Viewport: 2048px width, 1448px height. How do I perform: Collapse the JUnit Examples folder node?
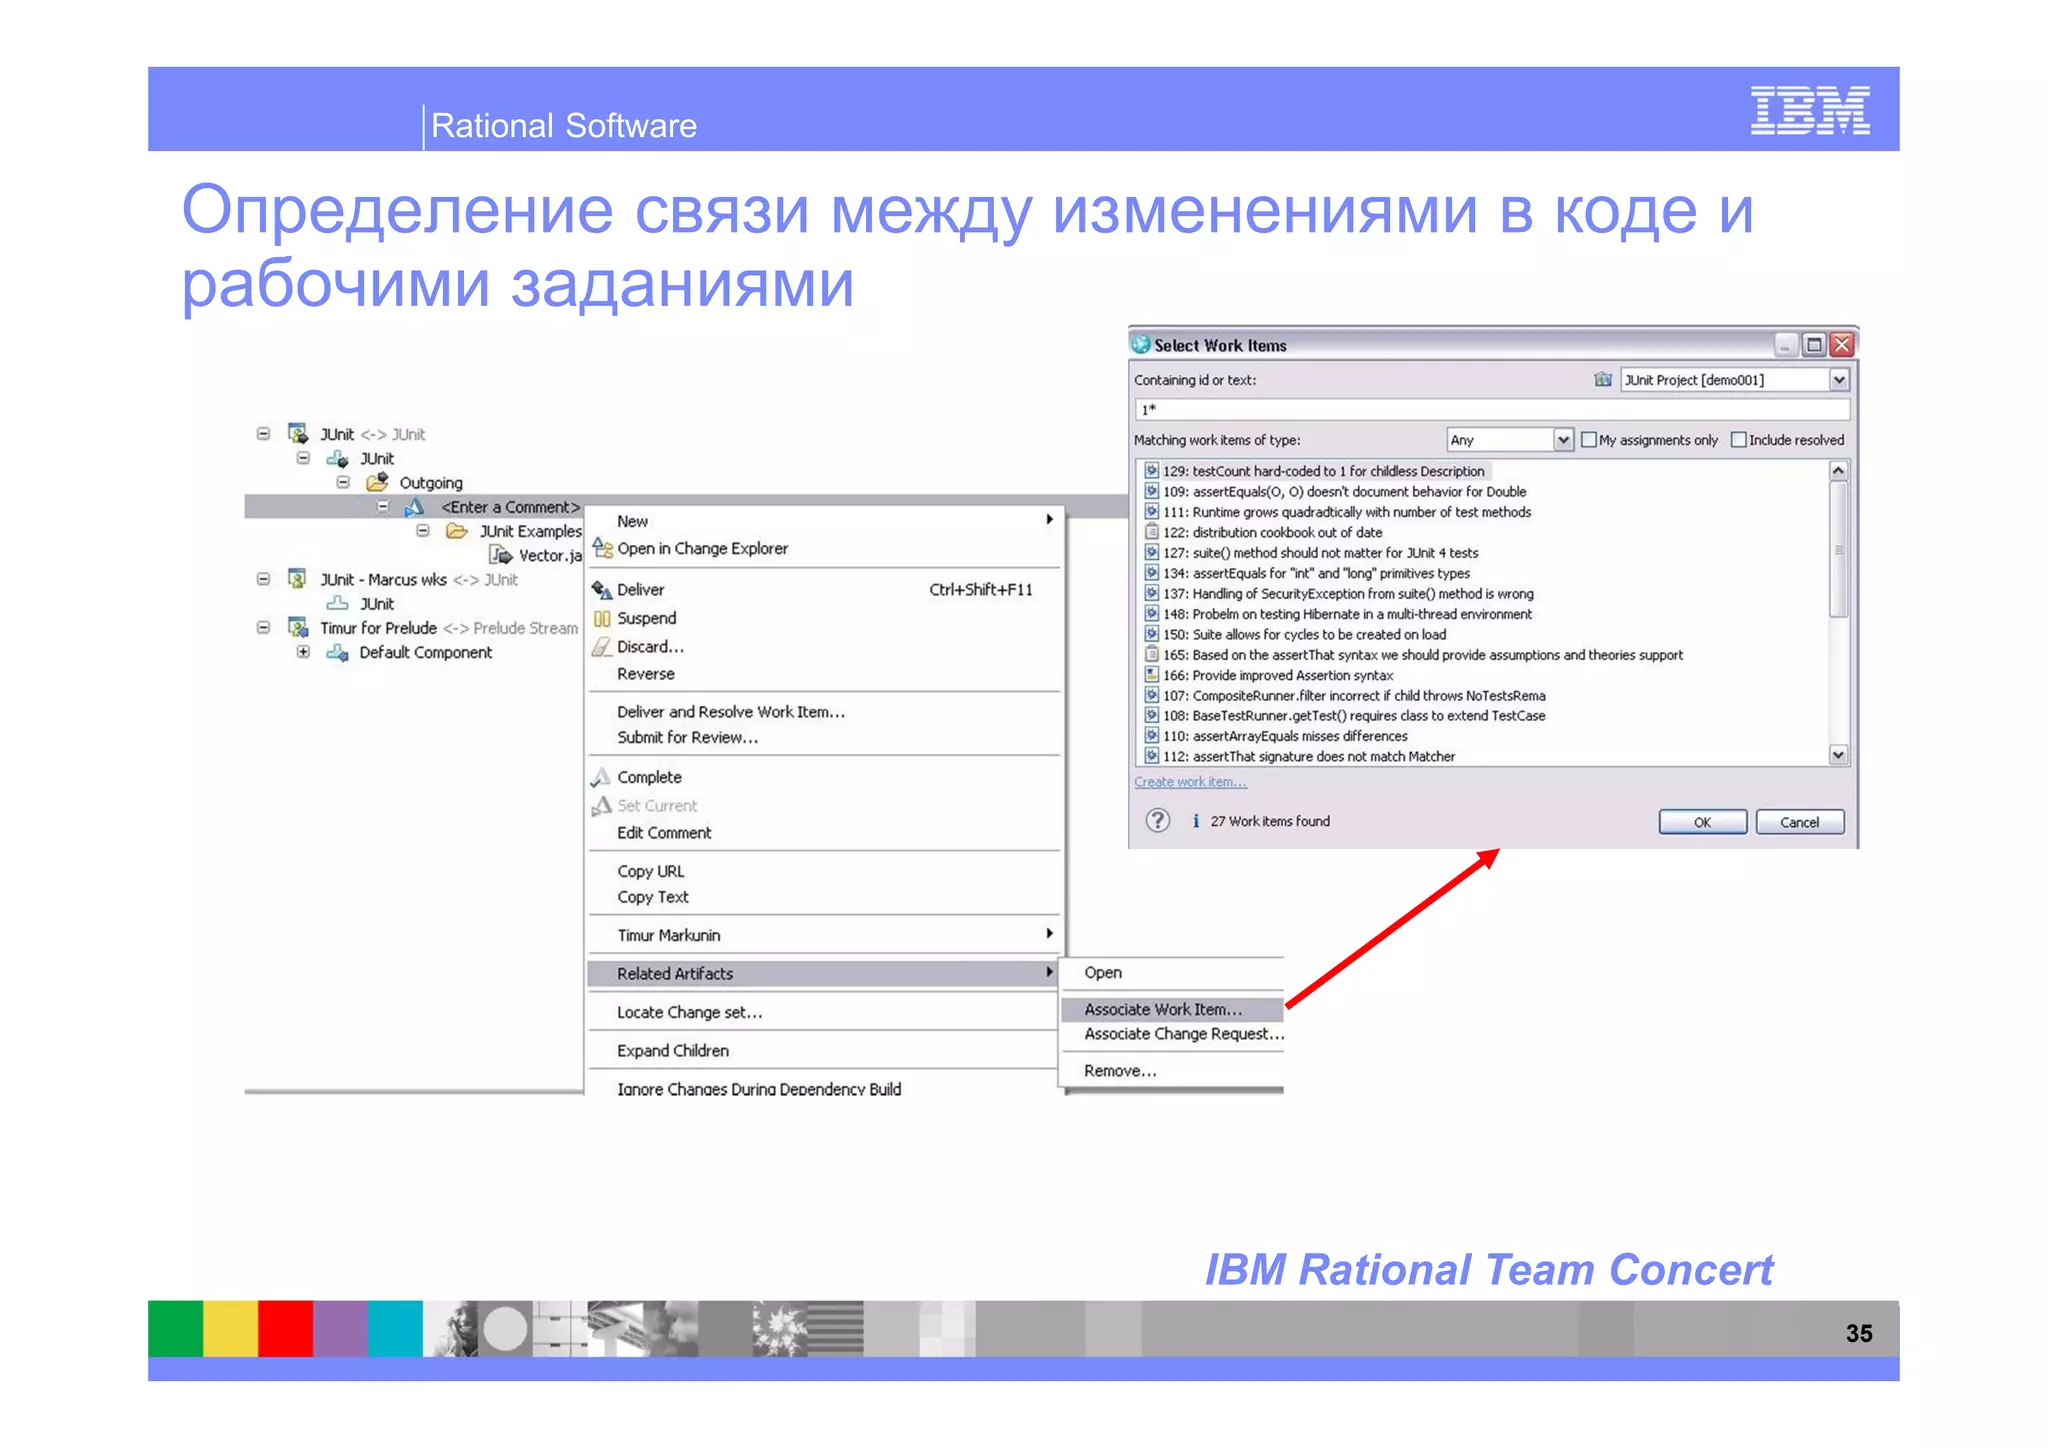(423, 531)
